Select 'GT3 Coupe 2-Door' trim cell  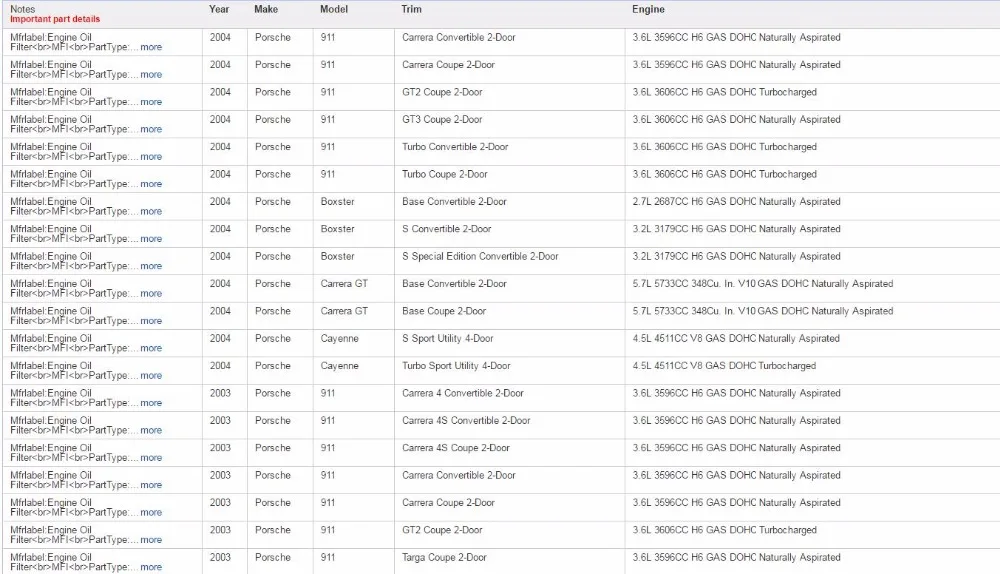[442, 120]
